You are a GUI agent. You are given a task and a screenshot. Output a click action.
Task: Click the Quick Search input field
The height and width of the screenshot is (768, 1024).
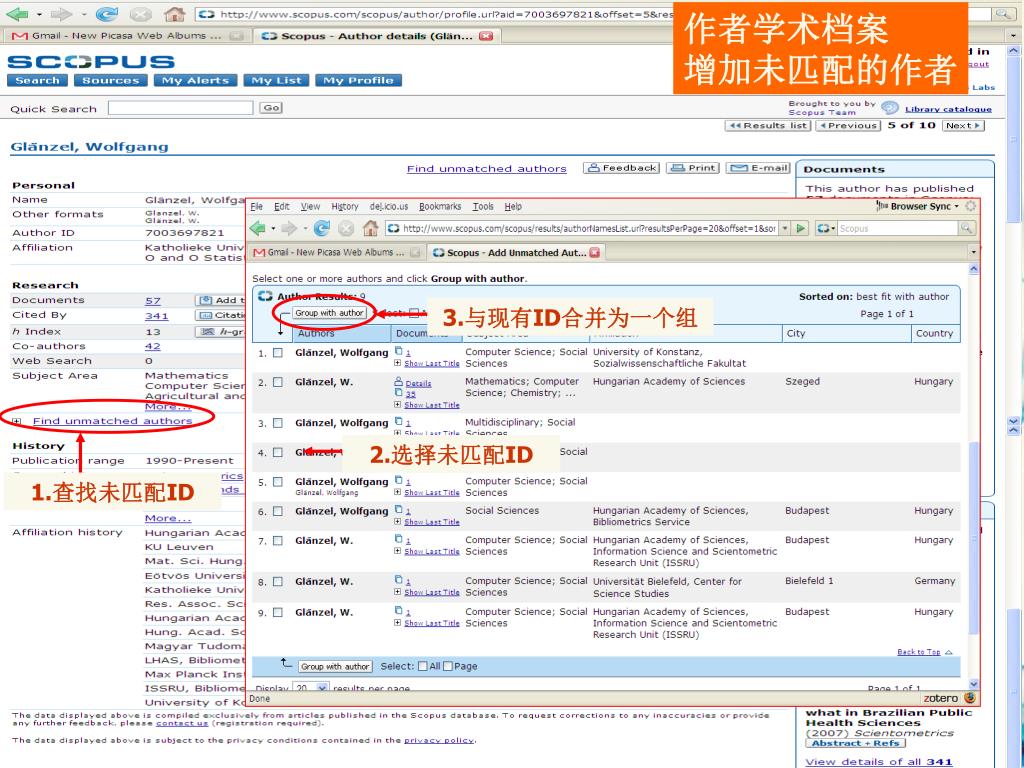pos(180,108)
